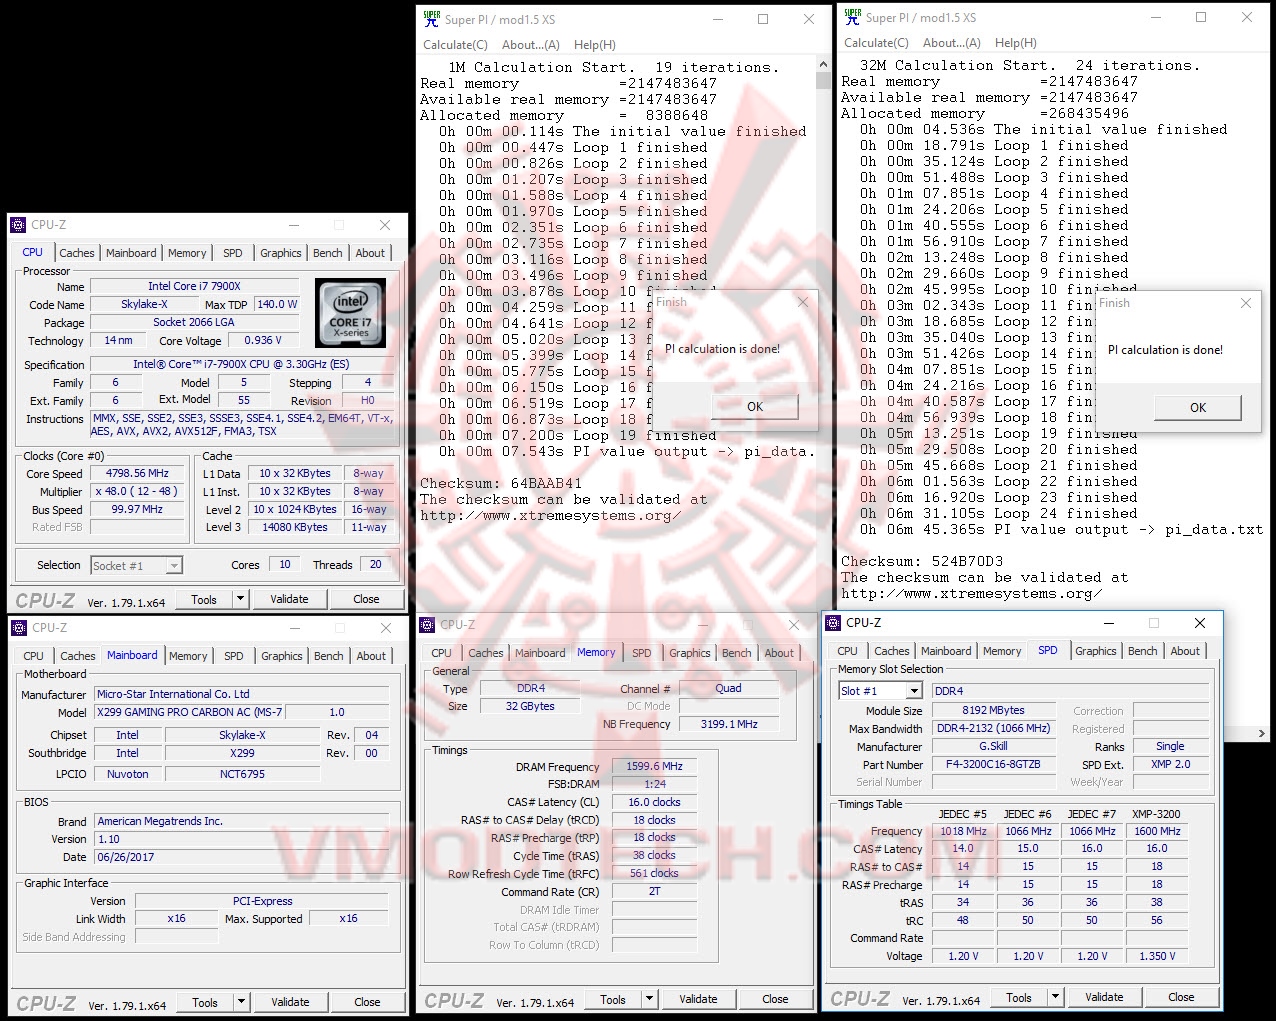Click Validate in the SPD window
Screen dimensions: 1276x1021
coord(1104,997)
